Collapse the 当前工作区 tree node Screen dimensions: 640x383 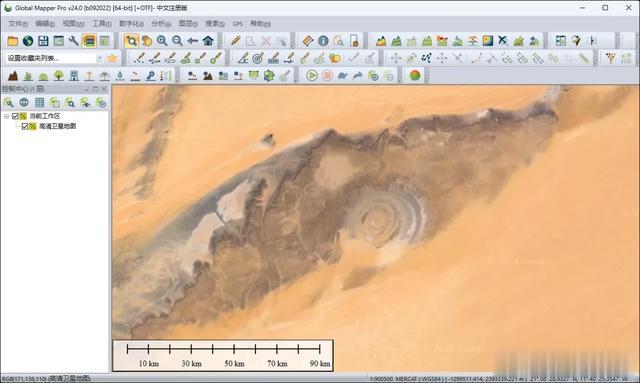click(6, 116)
